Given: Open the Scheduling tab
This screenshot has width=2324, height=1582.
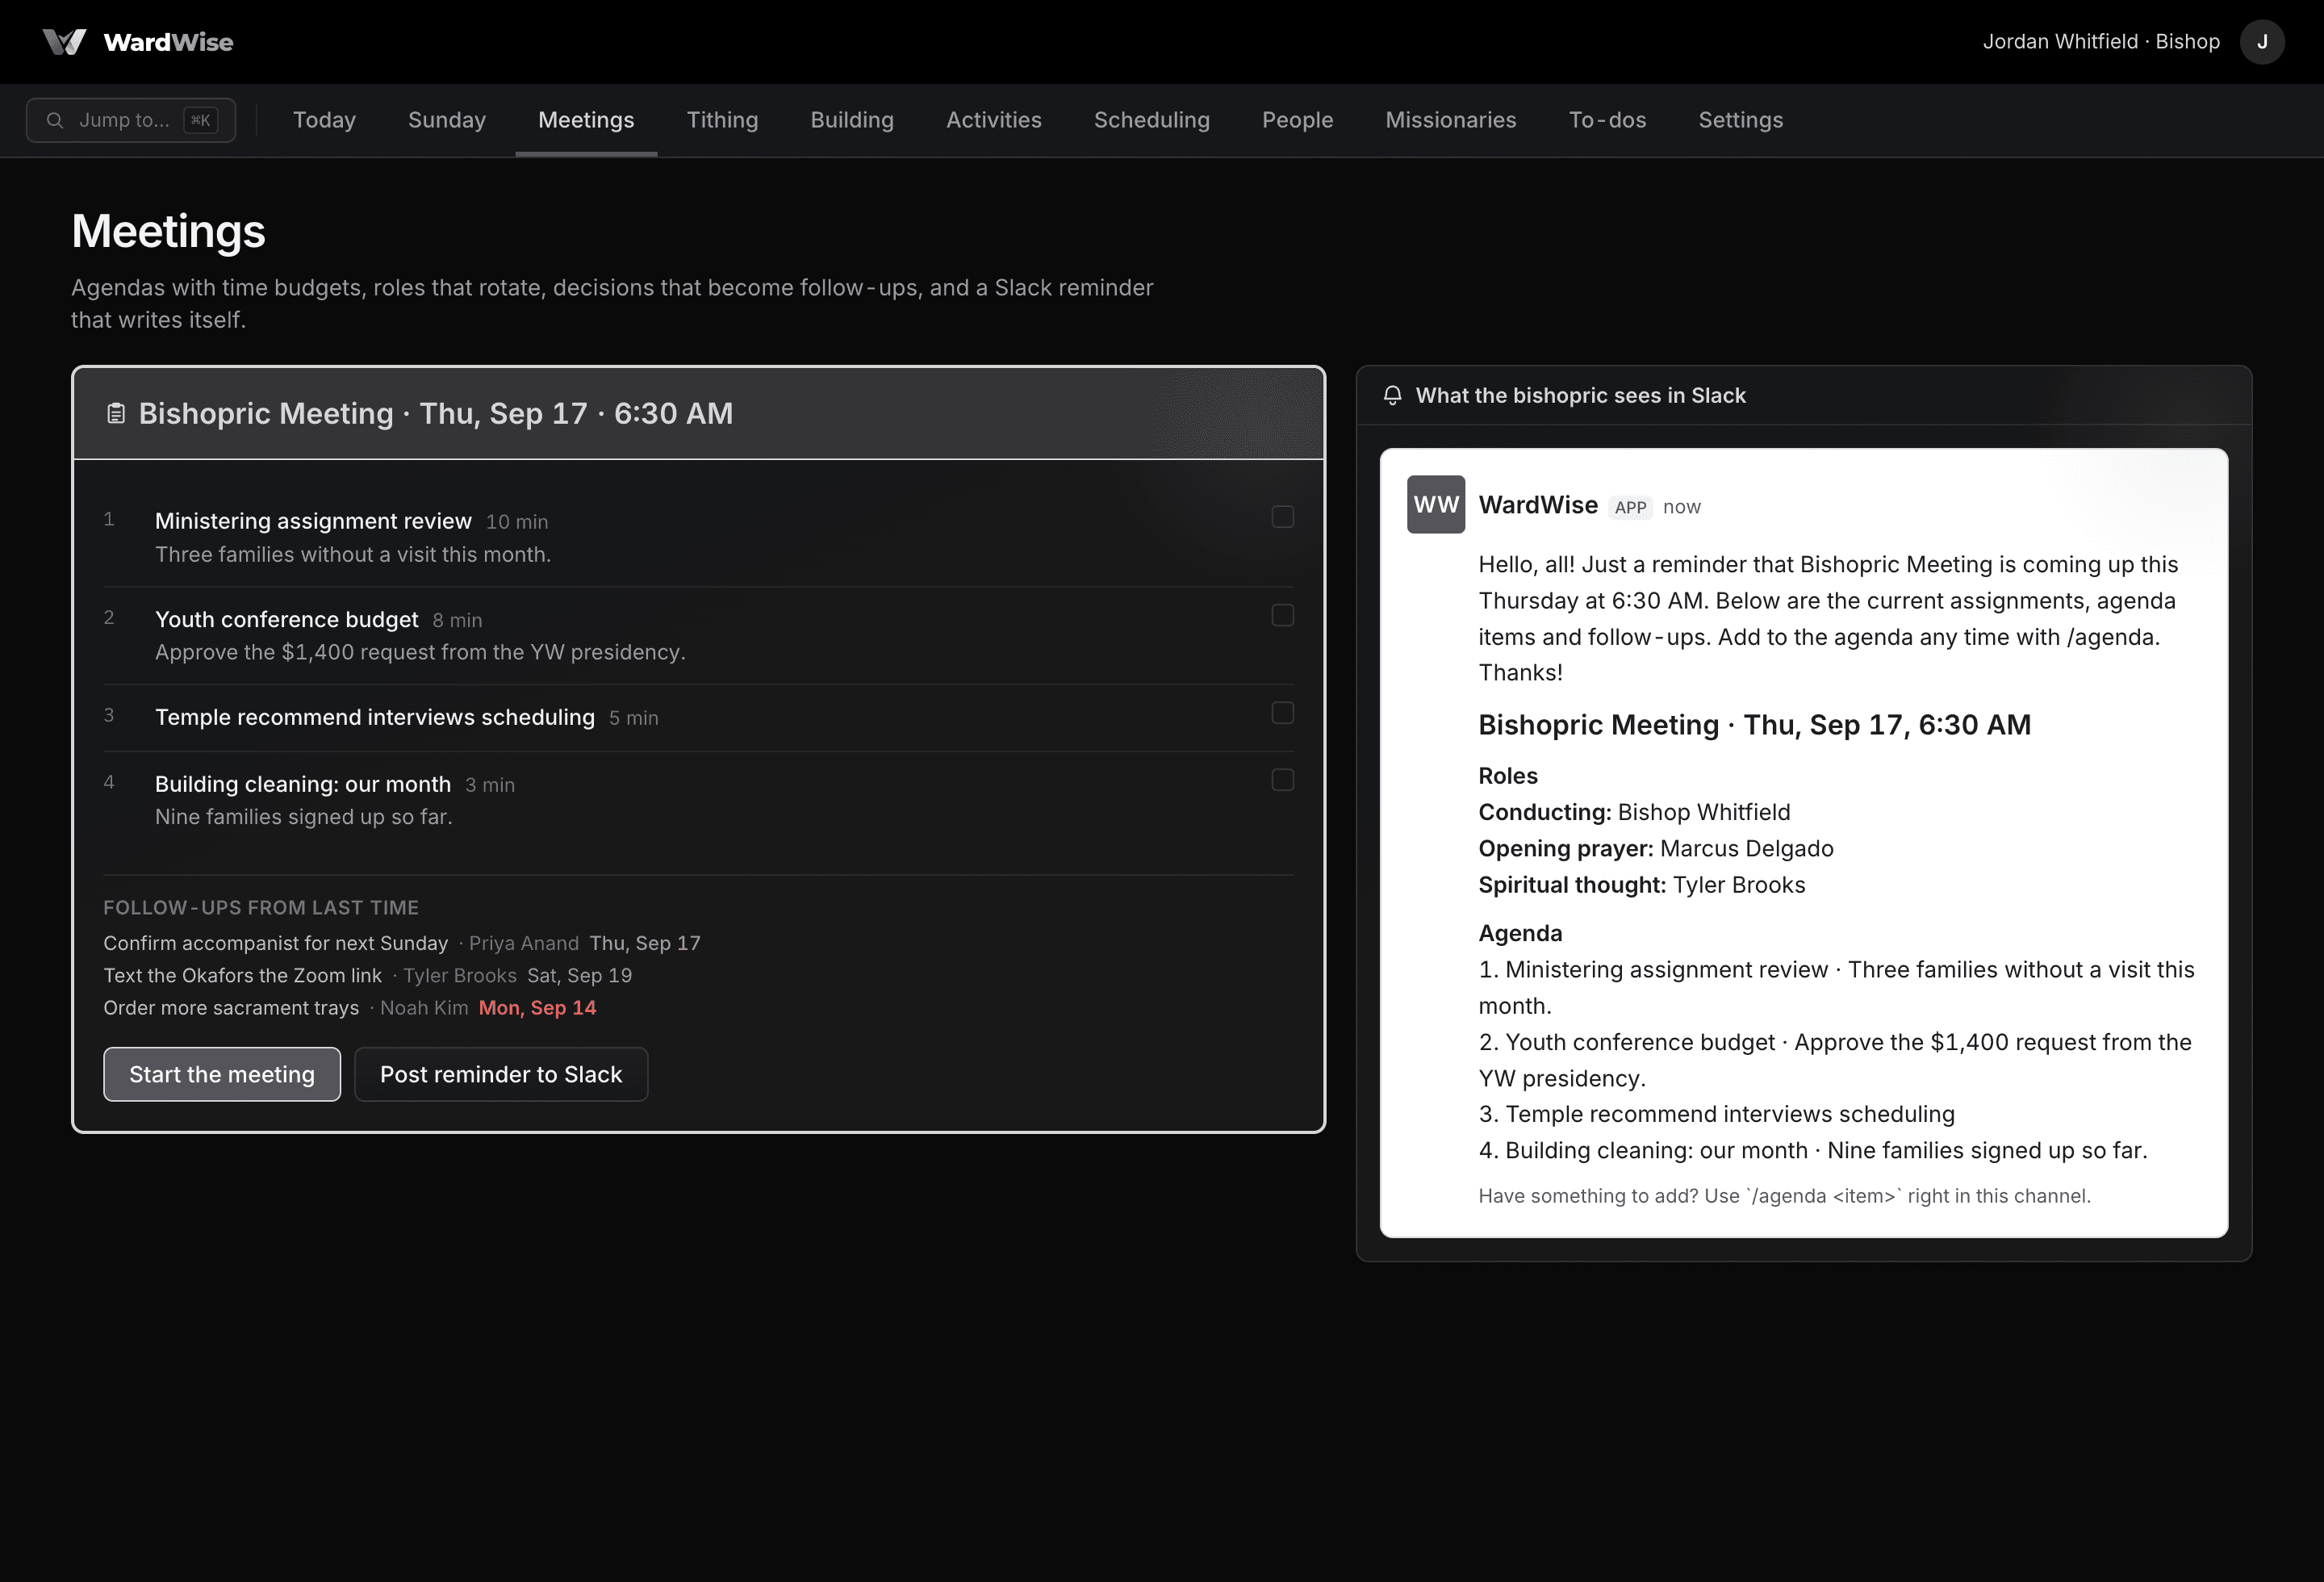Looking at the screenshot, I should (1151, 120).
